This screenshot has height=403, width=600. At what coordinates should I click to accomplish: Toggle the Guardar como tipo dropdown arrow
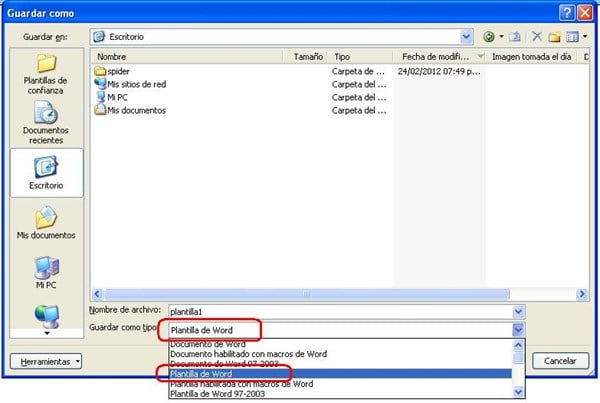click(518, 330)
